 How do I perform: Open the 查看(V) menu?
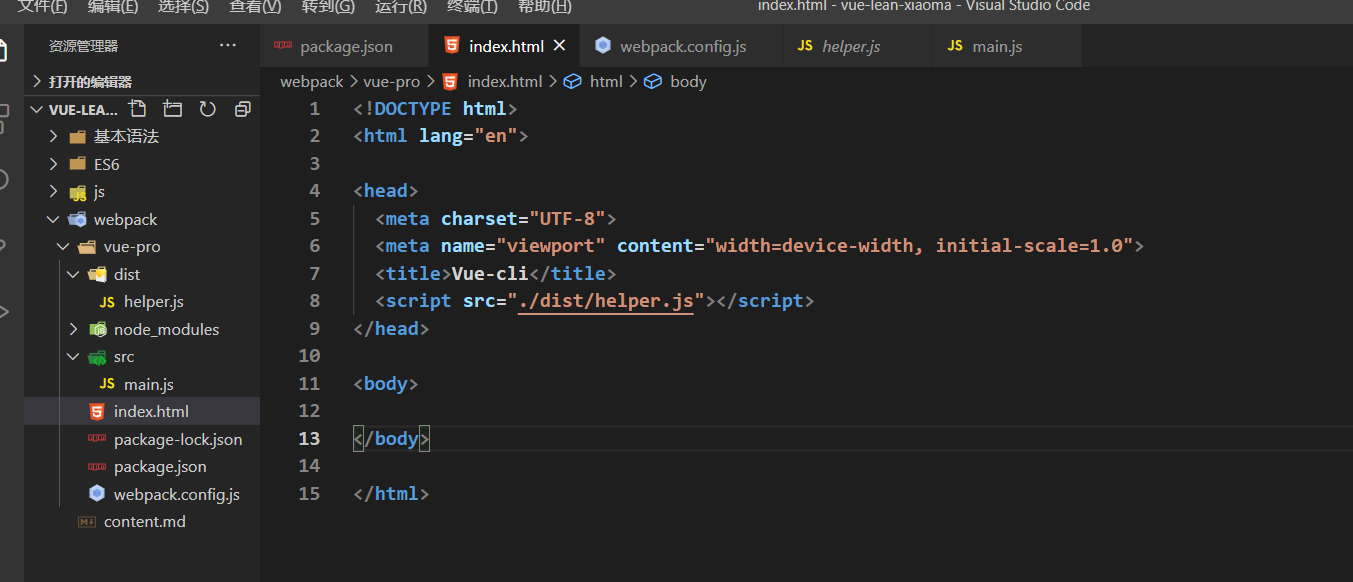coord(255,7)
